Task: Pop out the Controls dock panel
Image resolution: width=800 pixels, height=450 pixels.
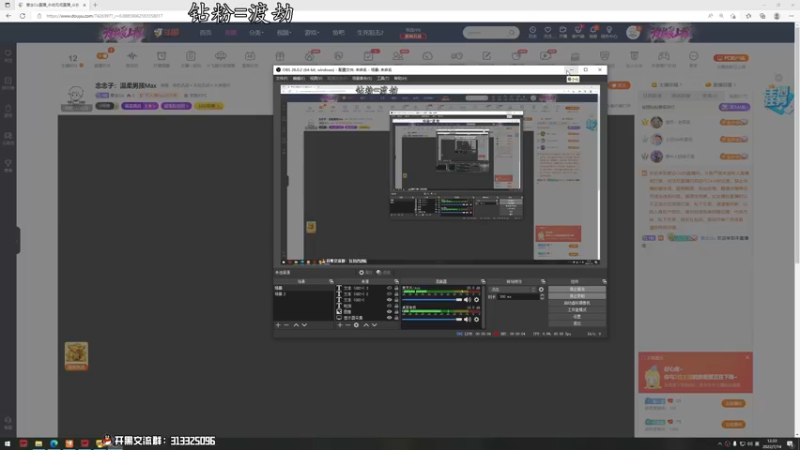Action: click(604, 282)
